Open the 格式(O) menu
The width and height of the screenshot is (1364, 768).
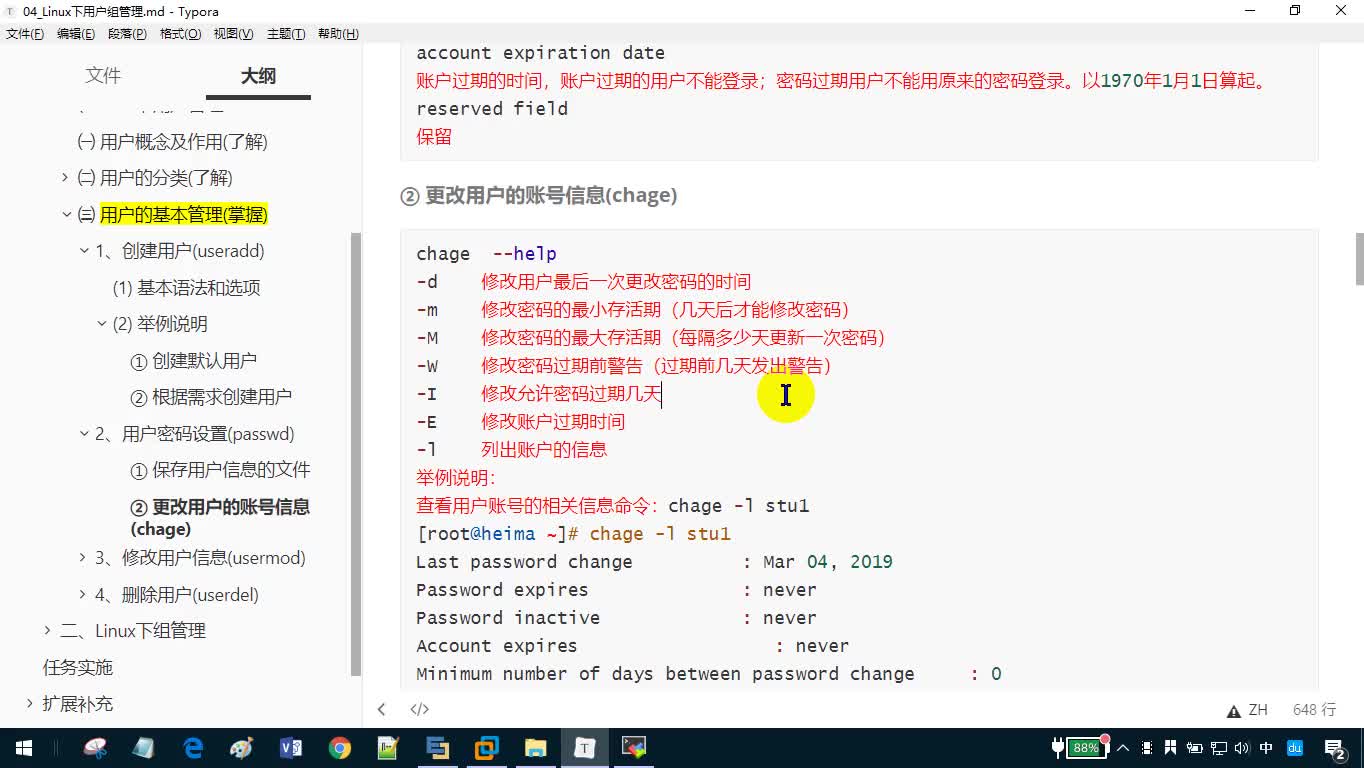[x=180, y=34]
